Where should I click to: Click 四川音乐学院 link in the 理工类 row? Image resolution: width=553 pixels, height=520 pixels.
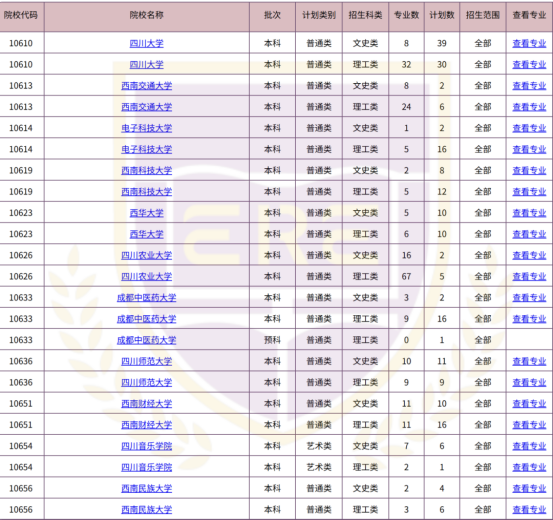(146, 467)
